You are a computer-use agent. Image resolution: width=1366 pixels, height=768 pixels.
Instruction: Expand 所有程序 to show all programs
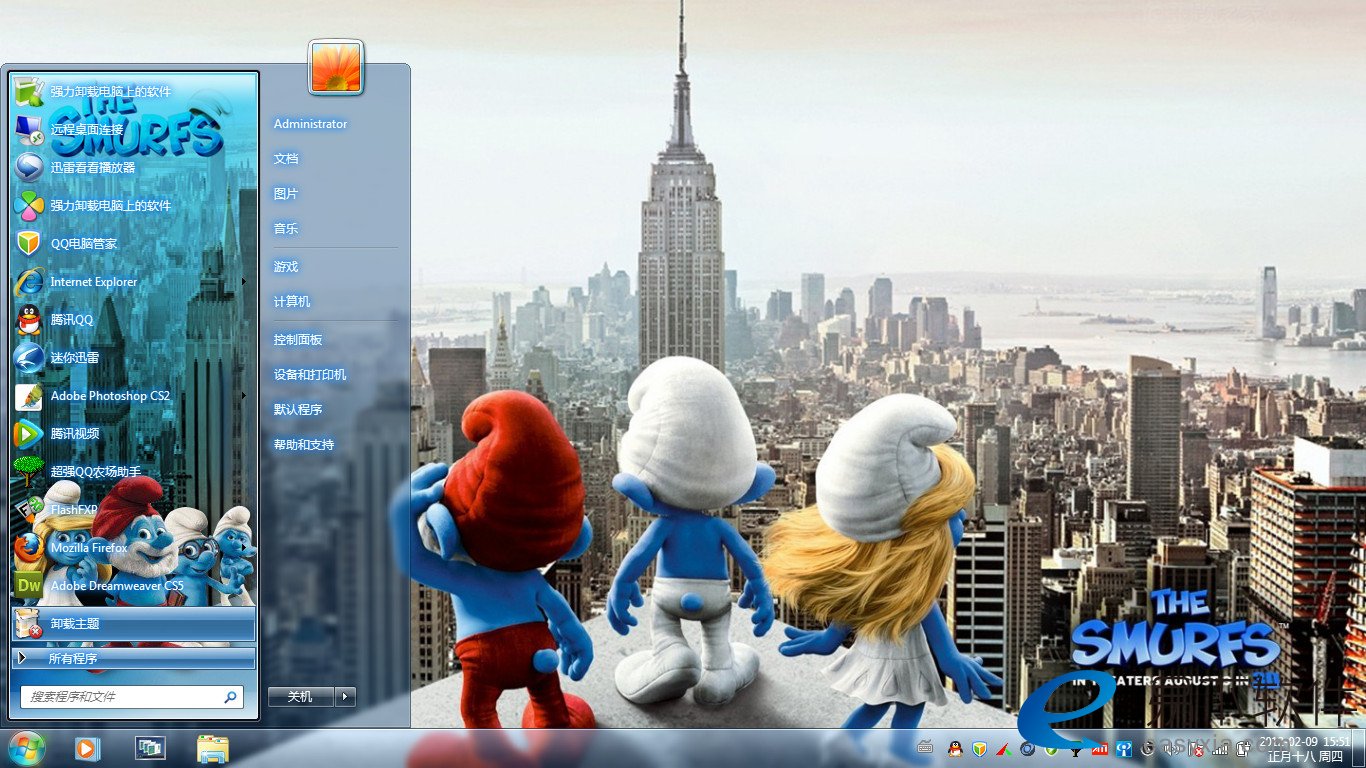point(133,658)
